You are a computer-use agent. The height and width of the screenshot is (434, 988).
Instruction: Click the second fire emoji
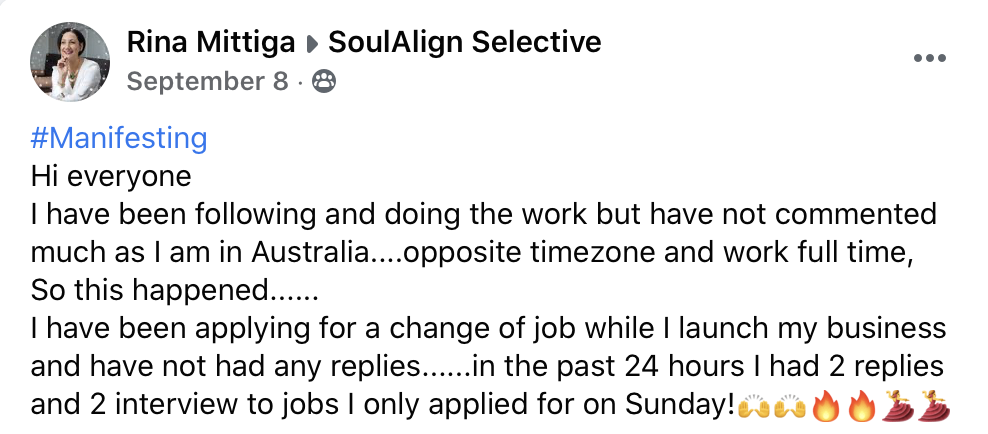point(862,407)
